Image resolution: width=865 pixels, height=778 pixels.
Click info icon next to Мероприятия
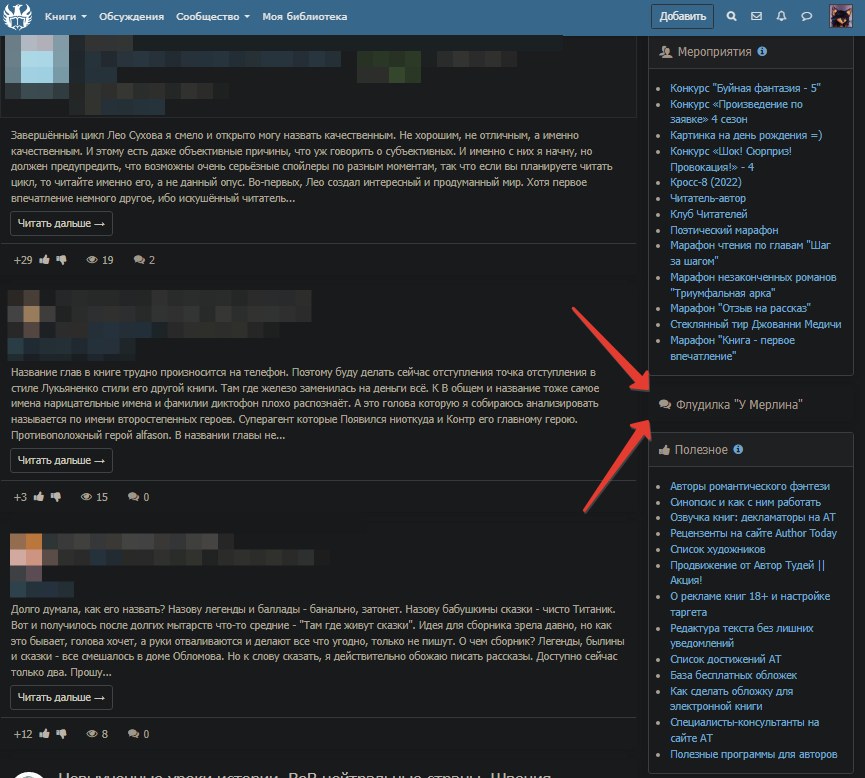[x=762, y=51]
